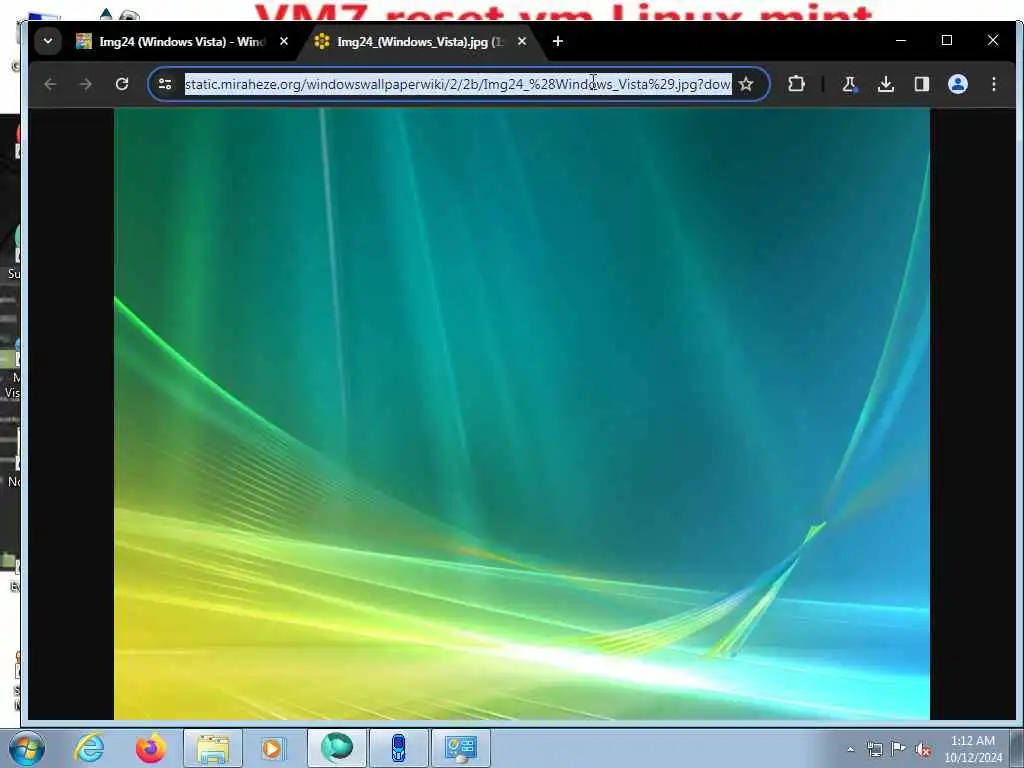1024x768 pixels.
Task: Open Windows Explorer folder on taskbar
Action: (213, 748)
